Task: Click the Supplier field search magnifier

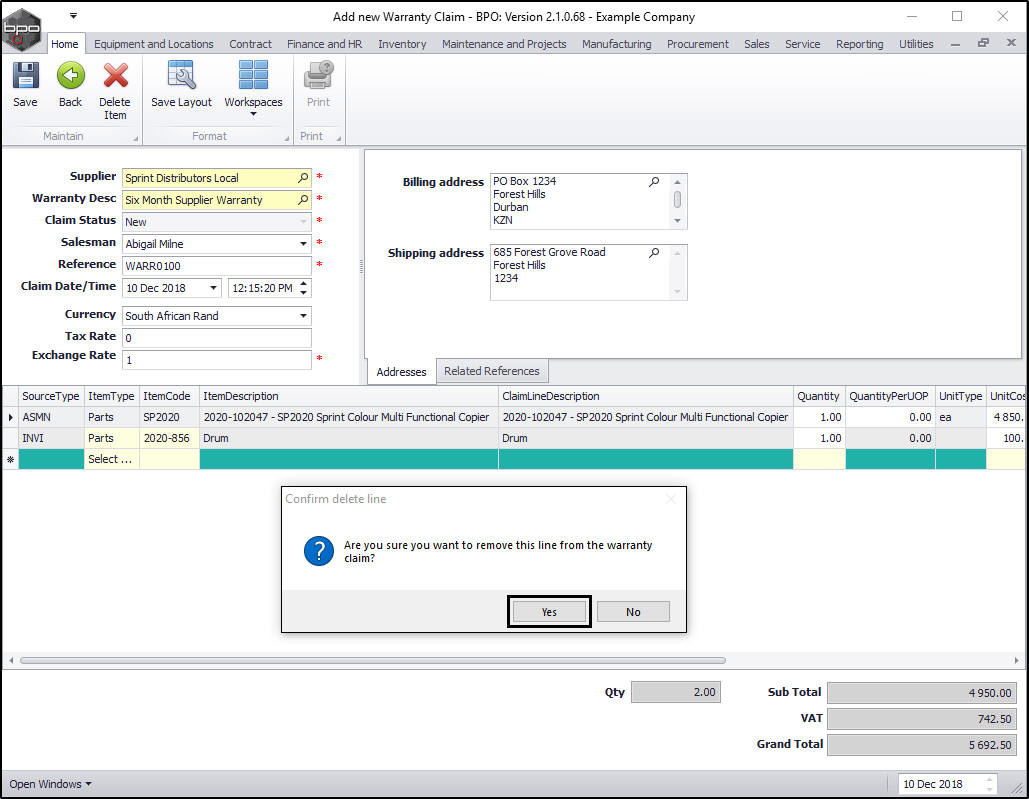Action: (303, 178)
